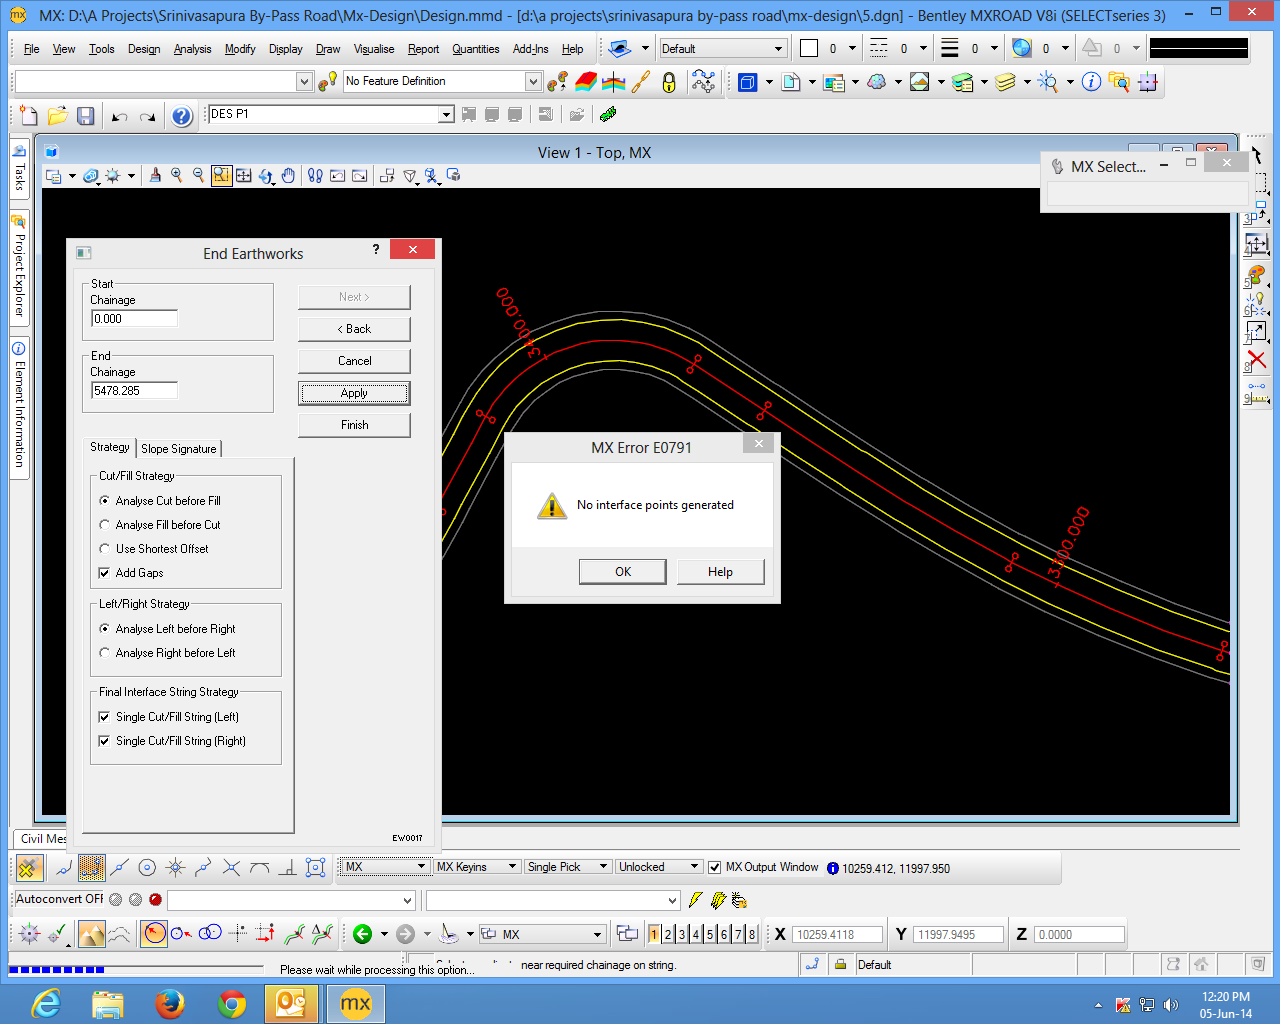This screenshot has width=1280, height=1024.
Task: Click OK in the MX Error E0791 dialog
Action: (x=623, y=572)
